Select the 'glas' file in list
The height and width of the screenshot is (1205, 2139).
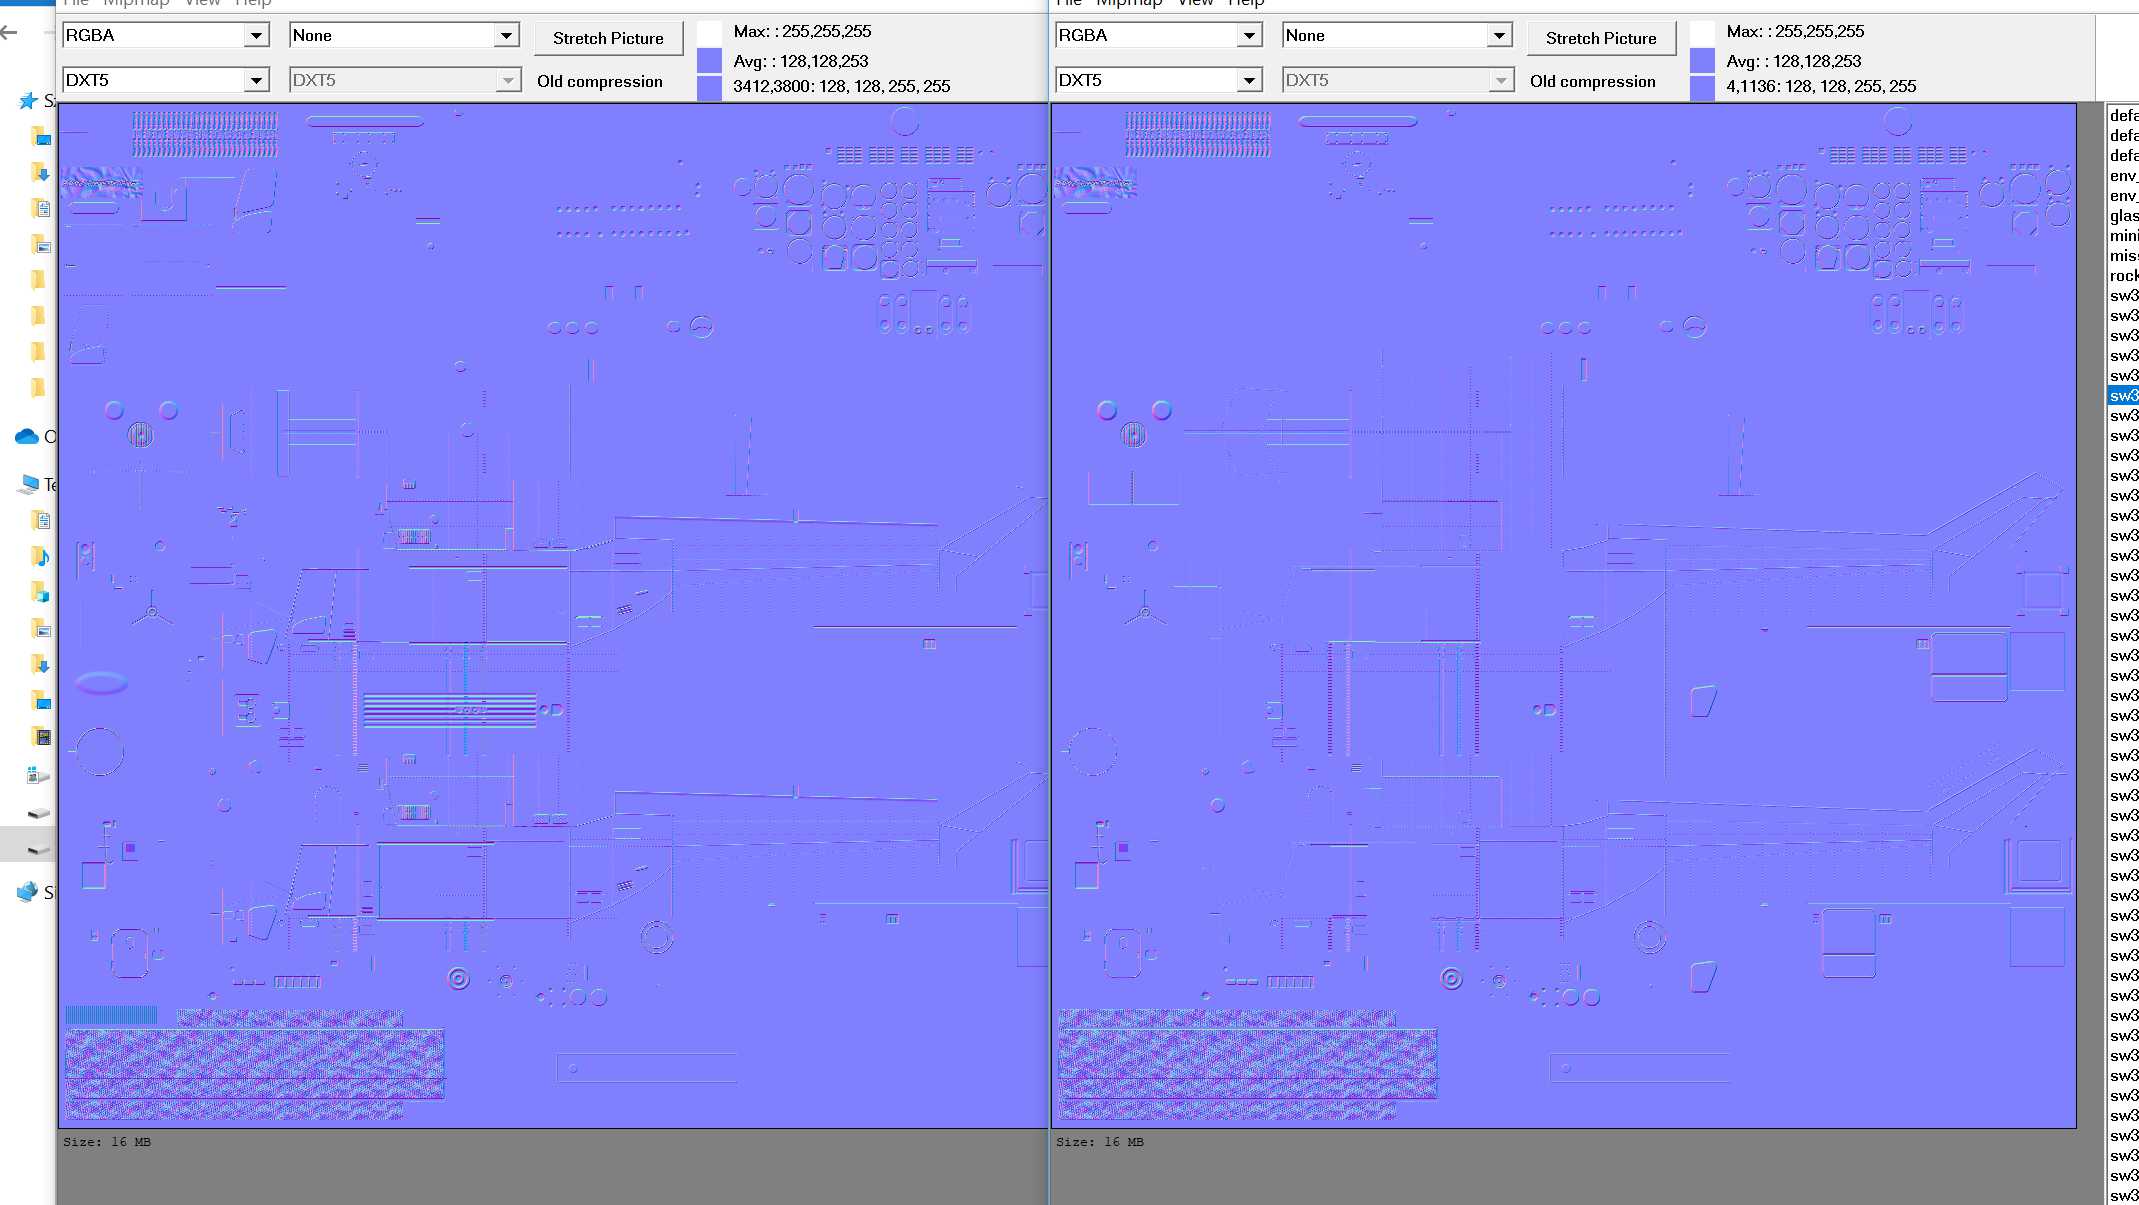[x=2123, y=216]
